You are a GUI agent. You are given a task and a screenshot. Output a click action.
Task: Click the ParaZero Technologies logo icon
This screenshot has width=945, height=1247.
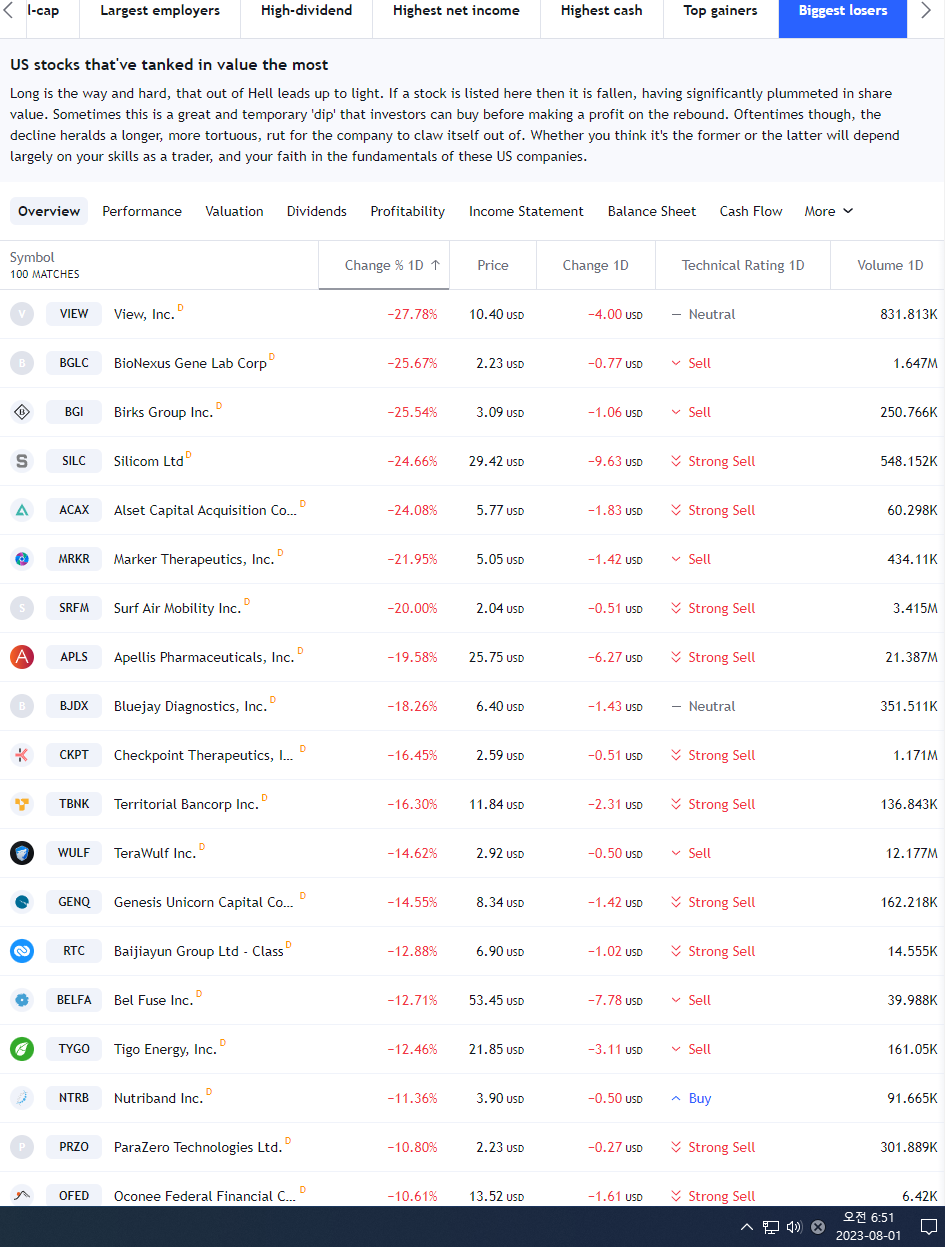[x=22, y=1147]
